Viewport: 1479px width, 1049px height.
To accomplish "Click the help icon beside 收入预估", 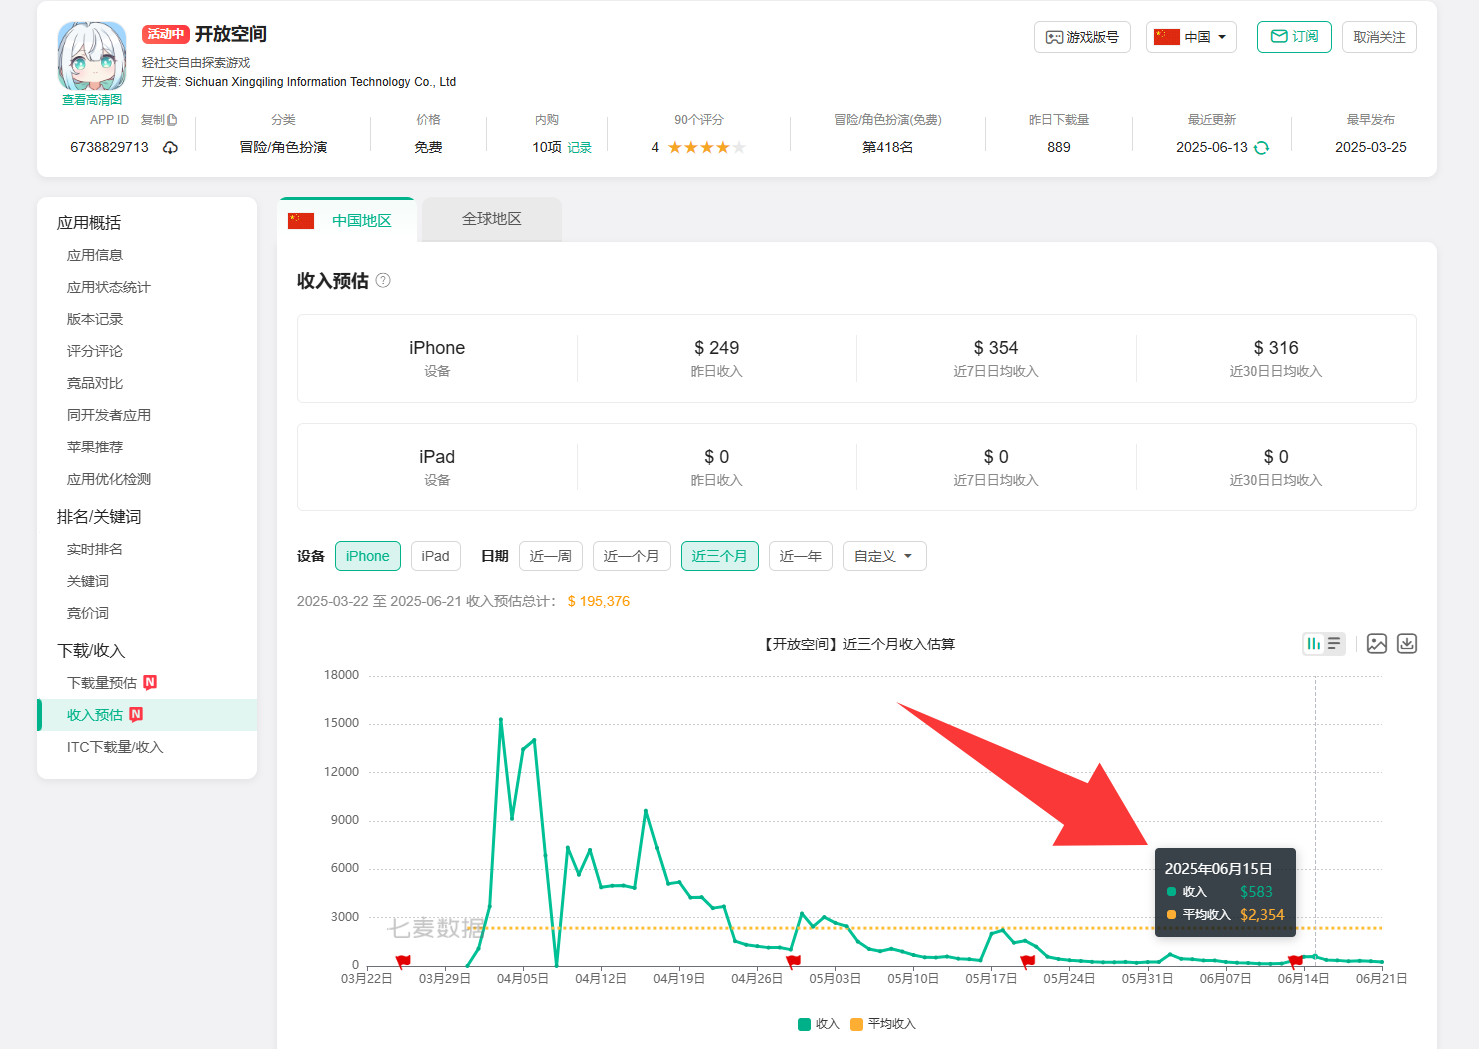I will [x=383, y=281].
